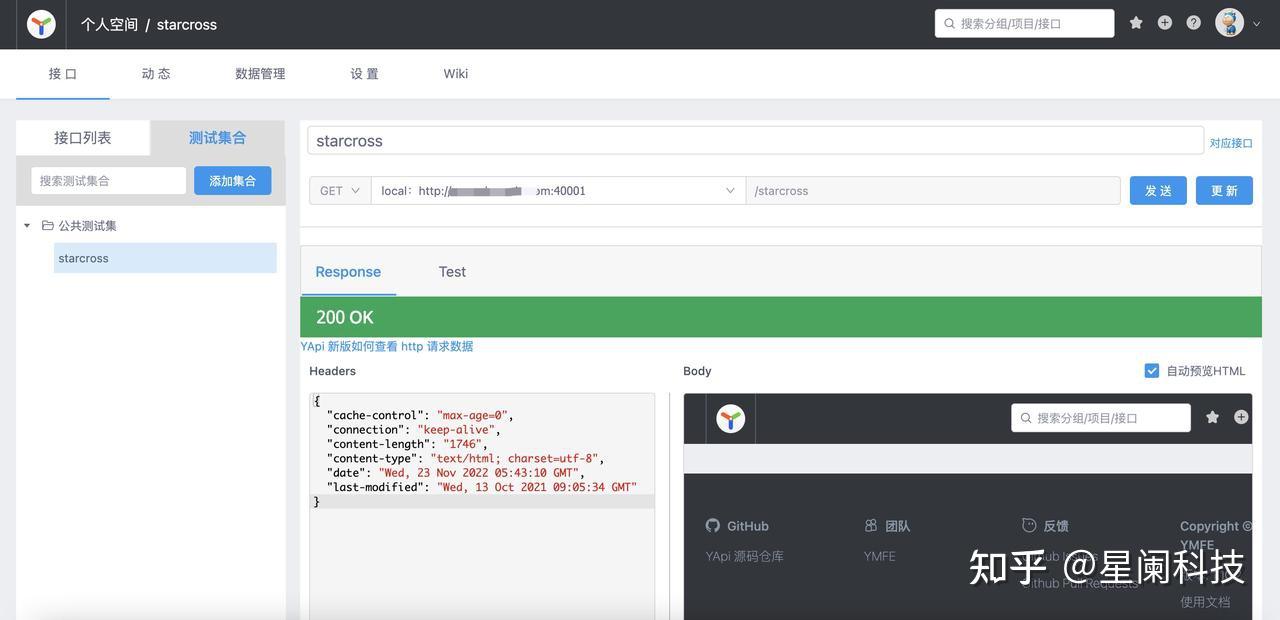Open favorites star icon in header
The image size is (1280, 620).
(x=1136, y=22)
